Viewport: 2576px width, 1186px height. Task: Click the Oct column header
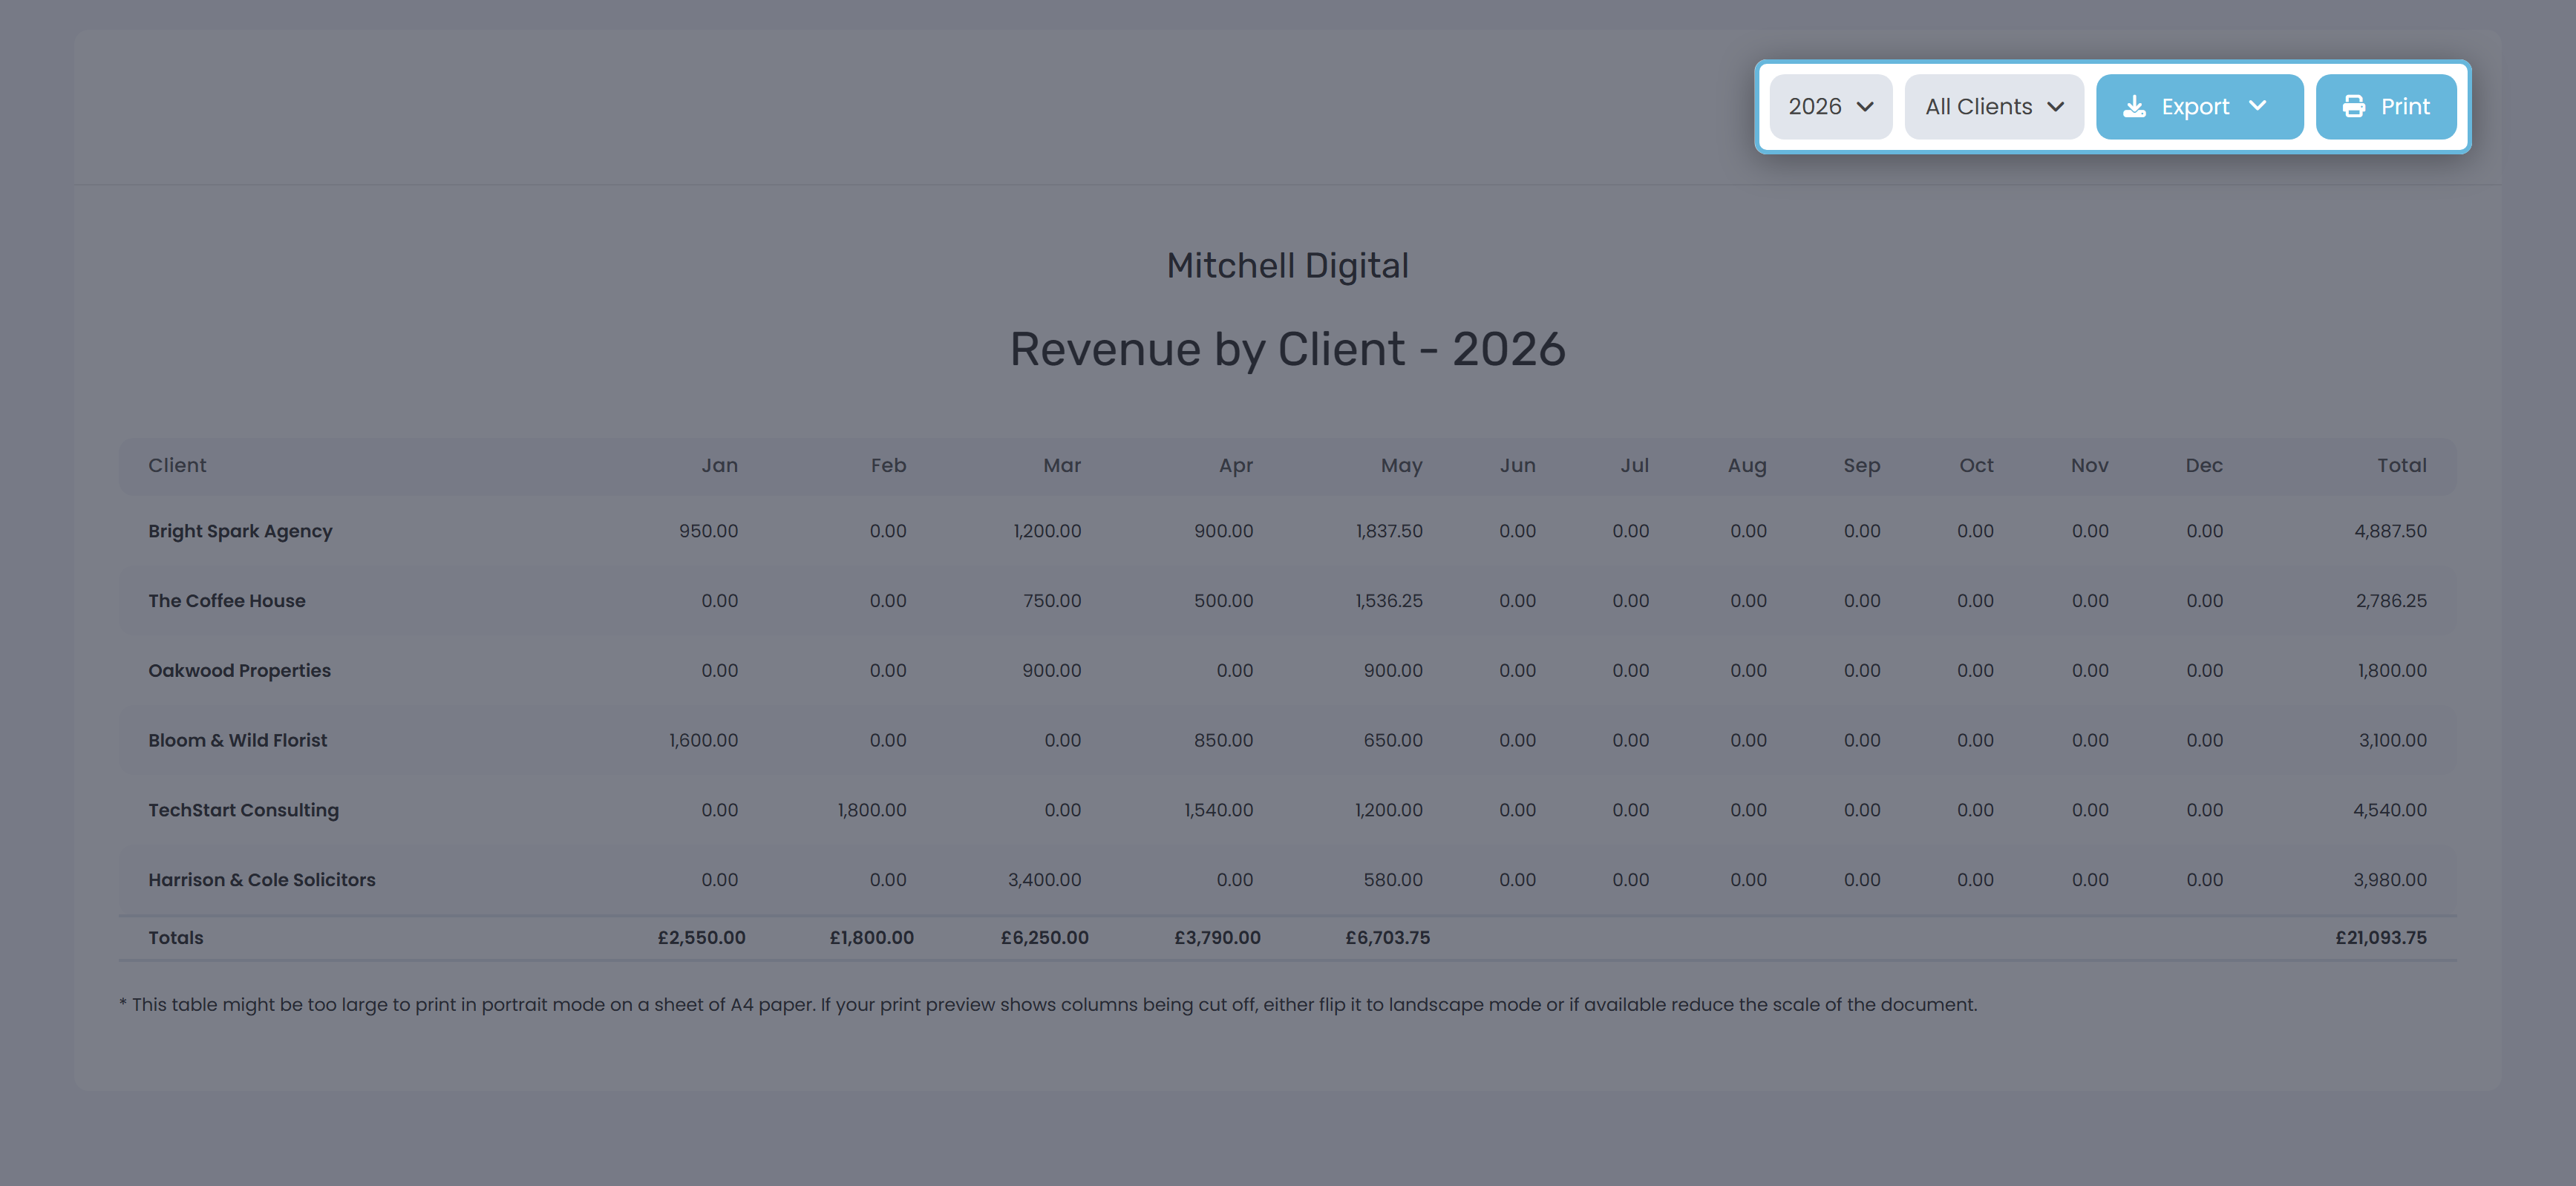point(1976,465)
